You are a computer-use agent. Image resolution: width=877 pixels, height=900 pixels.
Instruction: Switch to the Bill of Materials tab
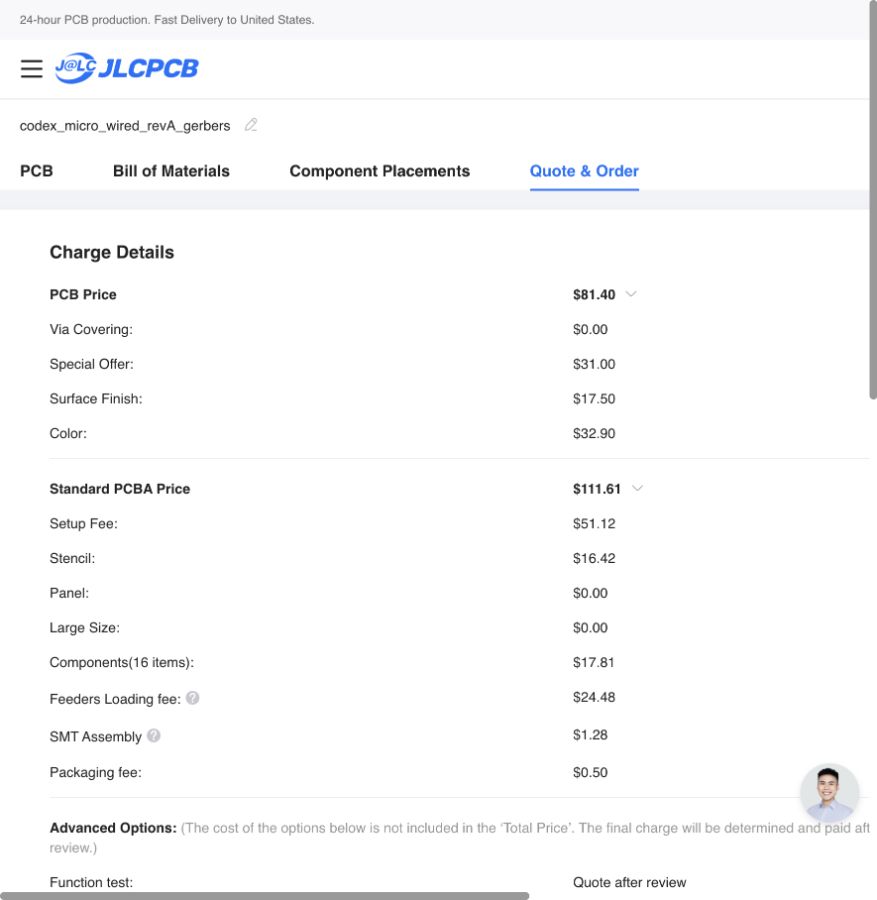point(171,171)
